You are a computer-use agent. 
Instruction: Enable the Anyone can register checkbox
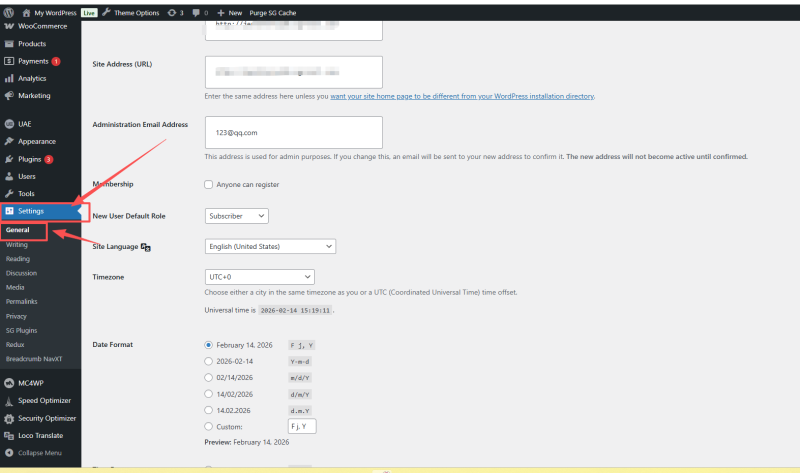tap(209, 185)
